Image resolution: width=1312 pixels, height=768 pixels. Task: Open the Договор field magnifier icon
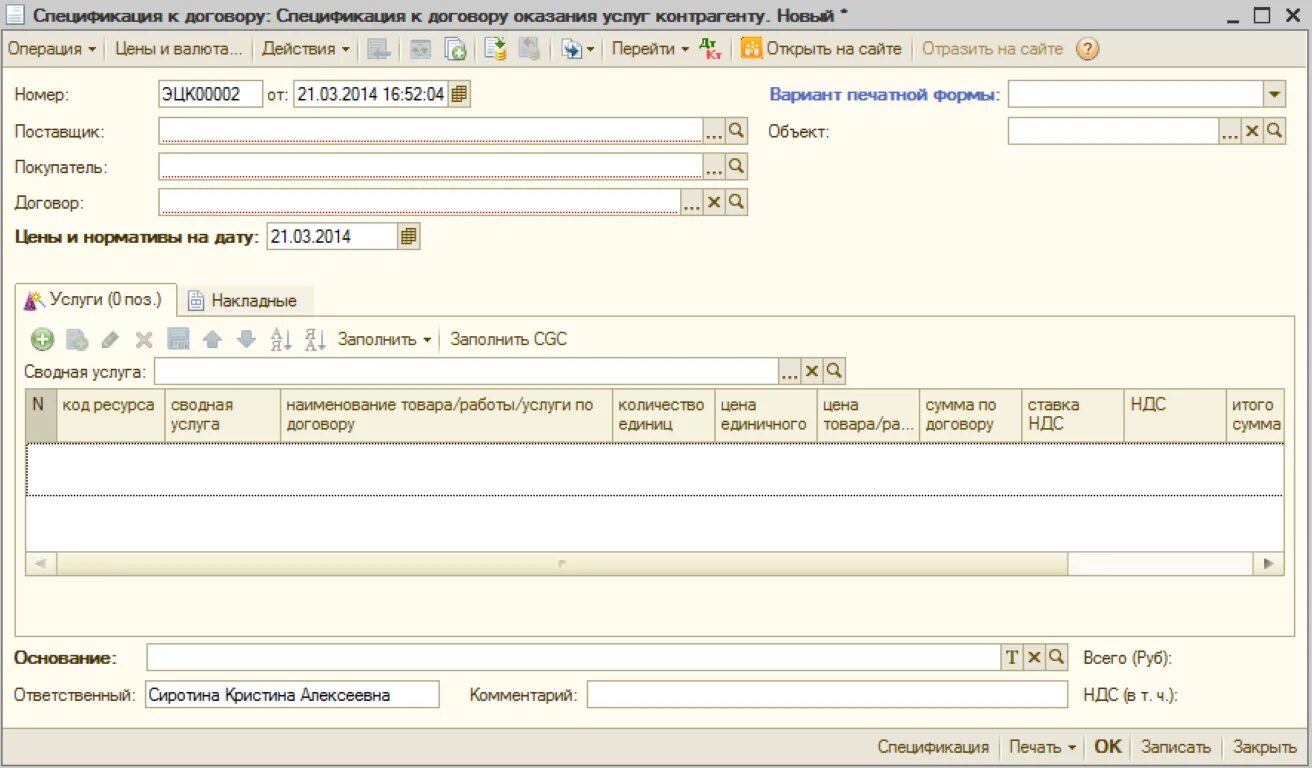[x=736, y=202]
